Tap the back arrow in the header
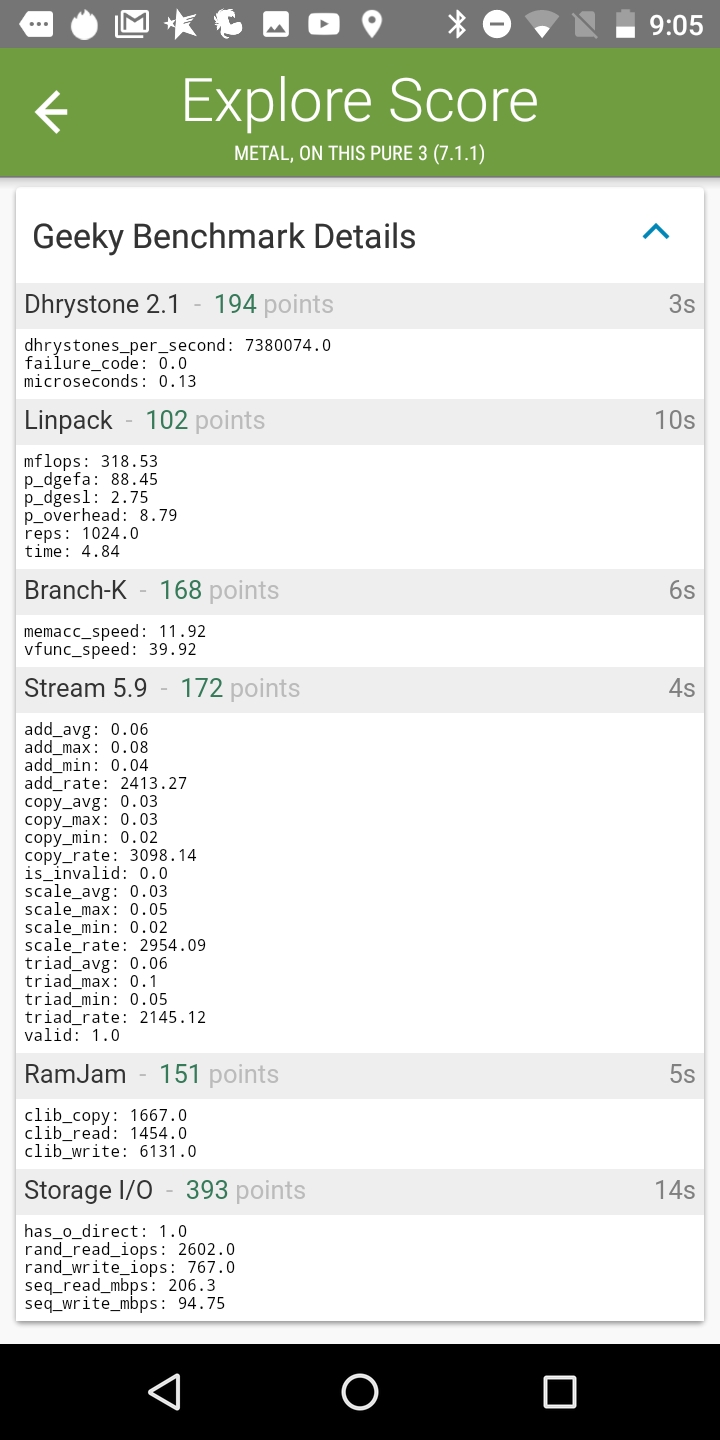720x1440 pixels. (51, 112)
